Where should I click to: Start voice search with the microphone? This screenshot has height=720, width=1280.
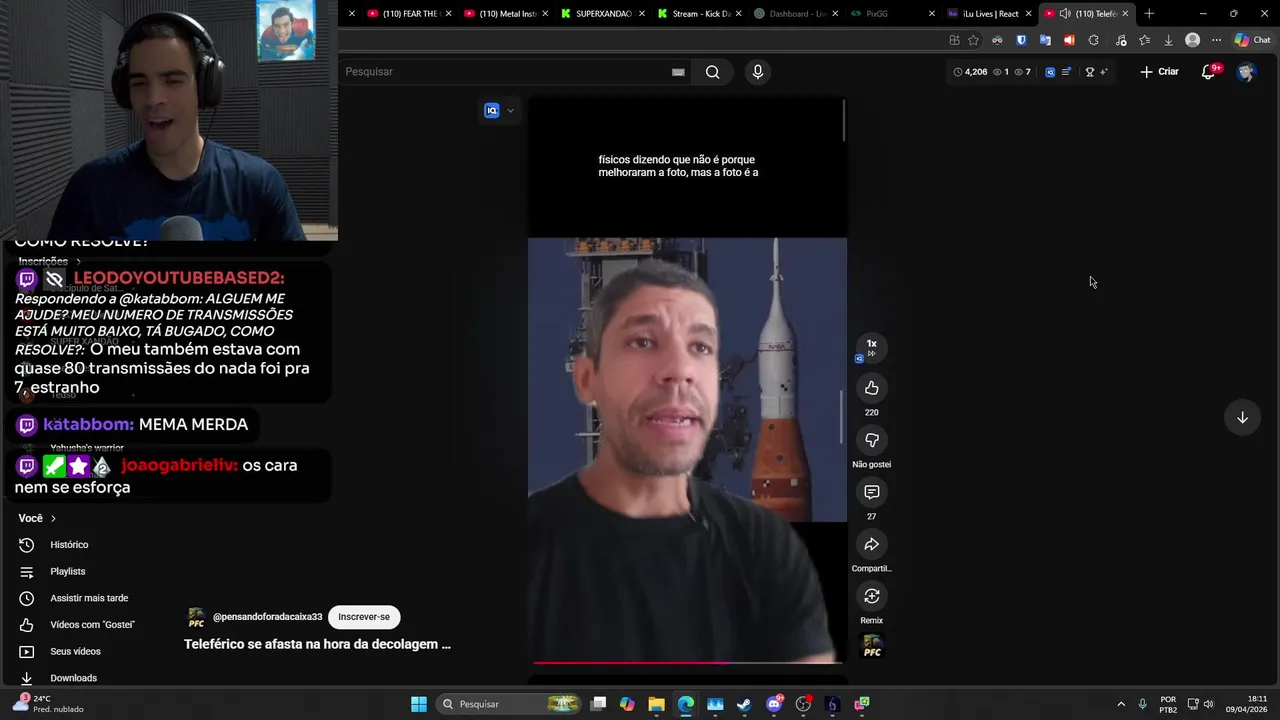point(757,72)
